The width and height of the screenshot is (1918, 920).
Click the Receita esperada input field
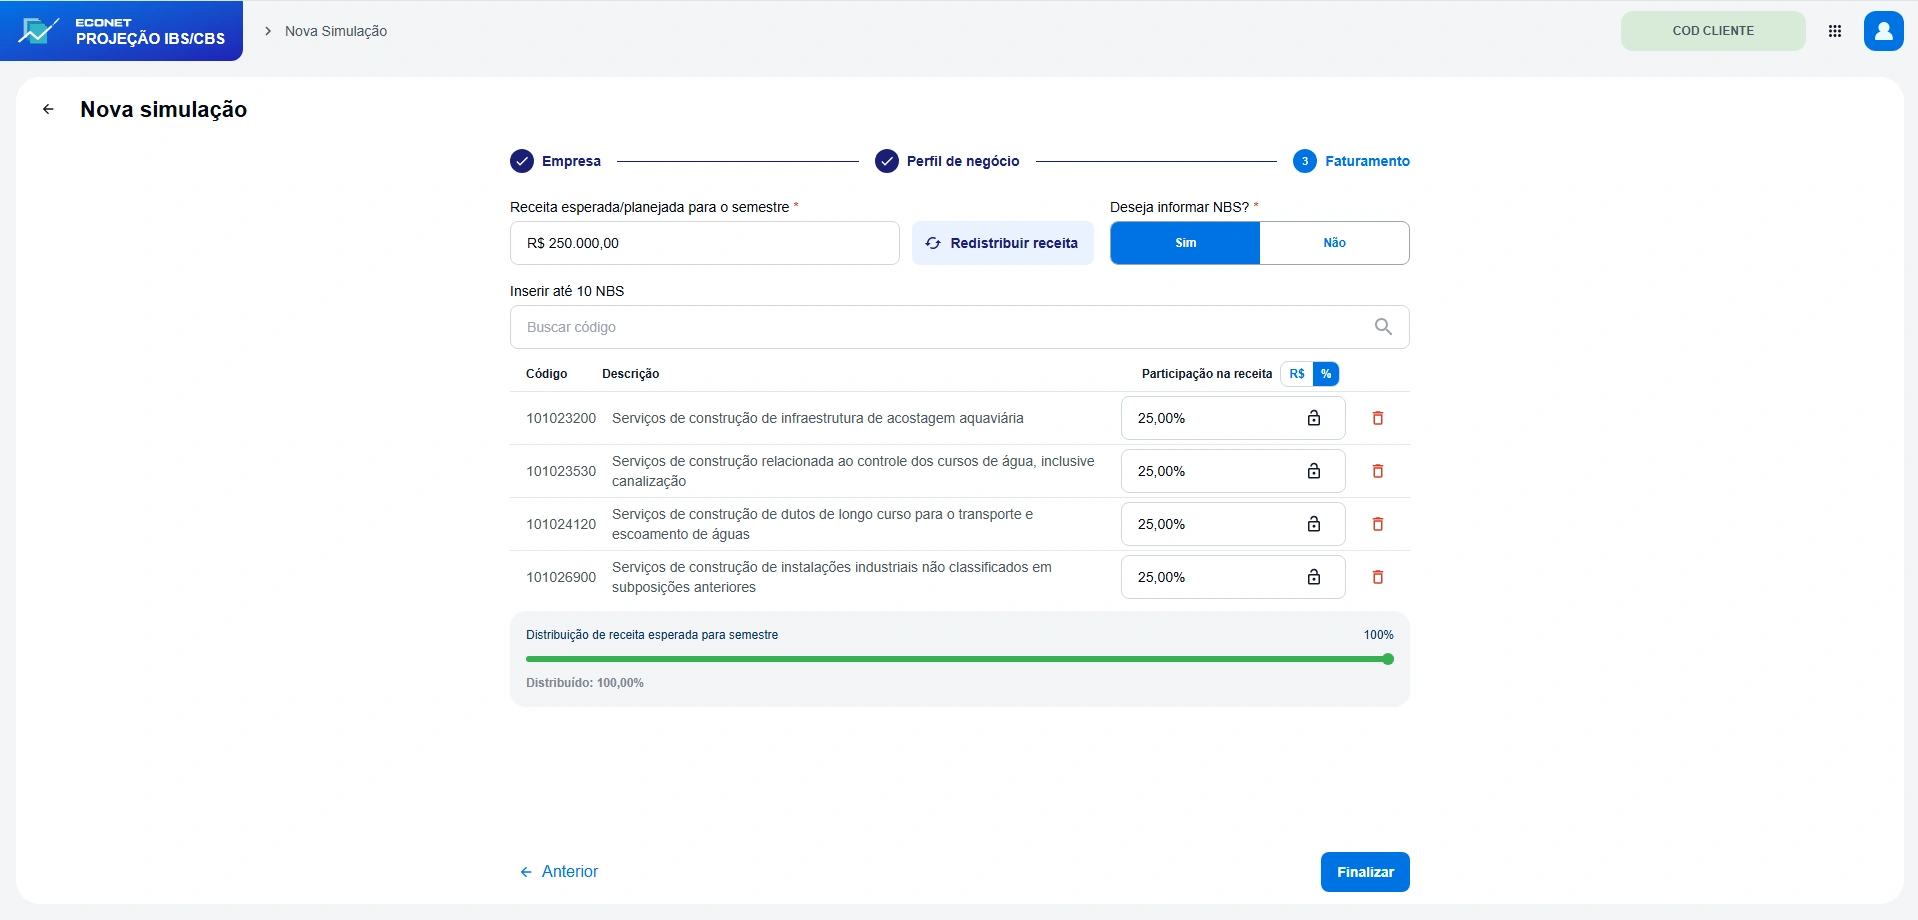pos(705,243)
